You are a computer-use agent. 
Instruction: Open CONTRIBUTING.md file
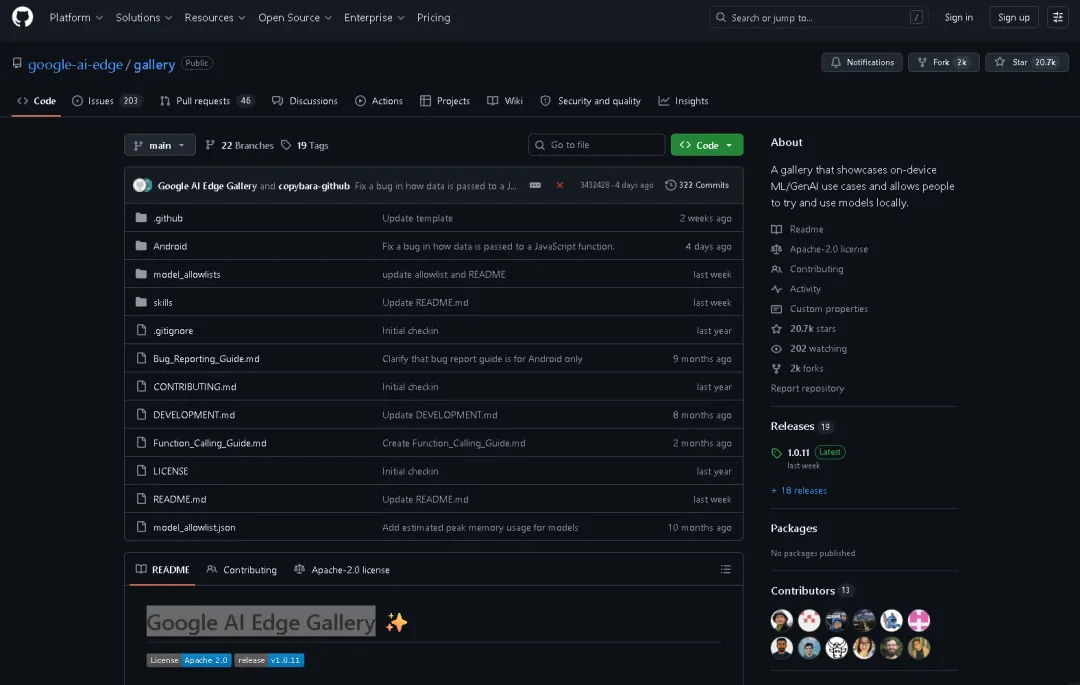tap(194, 387)
